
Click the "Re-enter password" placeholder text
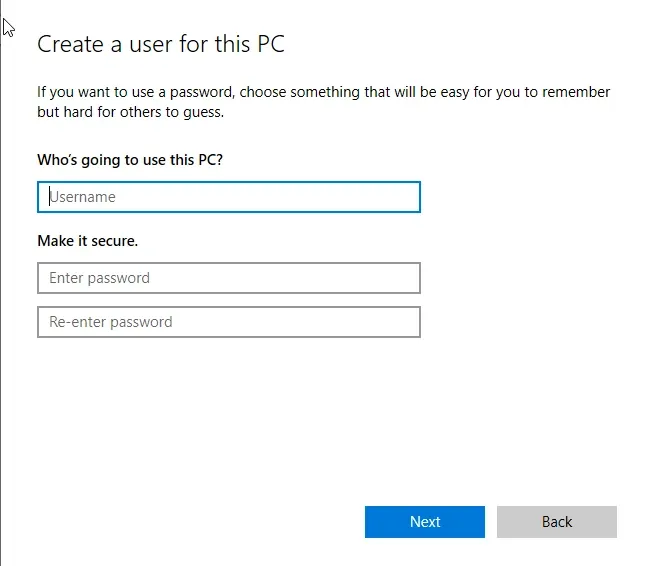point(110,322)
